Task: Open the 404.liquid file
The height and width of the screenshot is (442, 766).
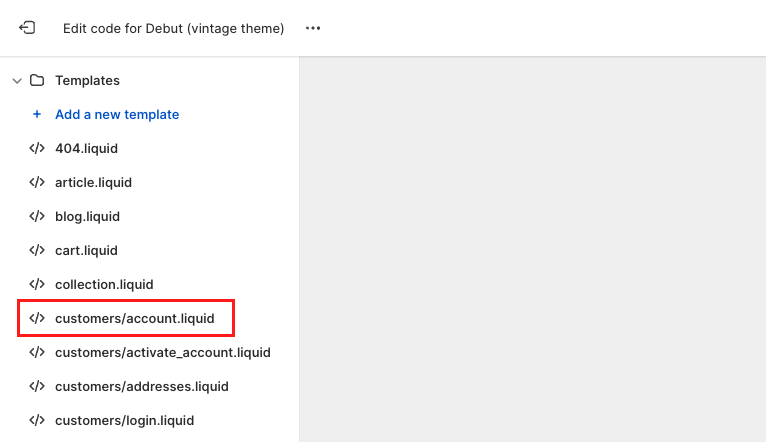Action: coord(86,148)
